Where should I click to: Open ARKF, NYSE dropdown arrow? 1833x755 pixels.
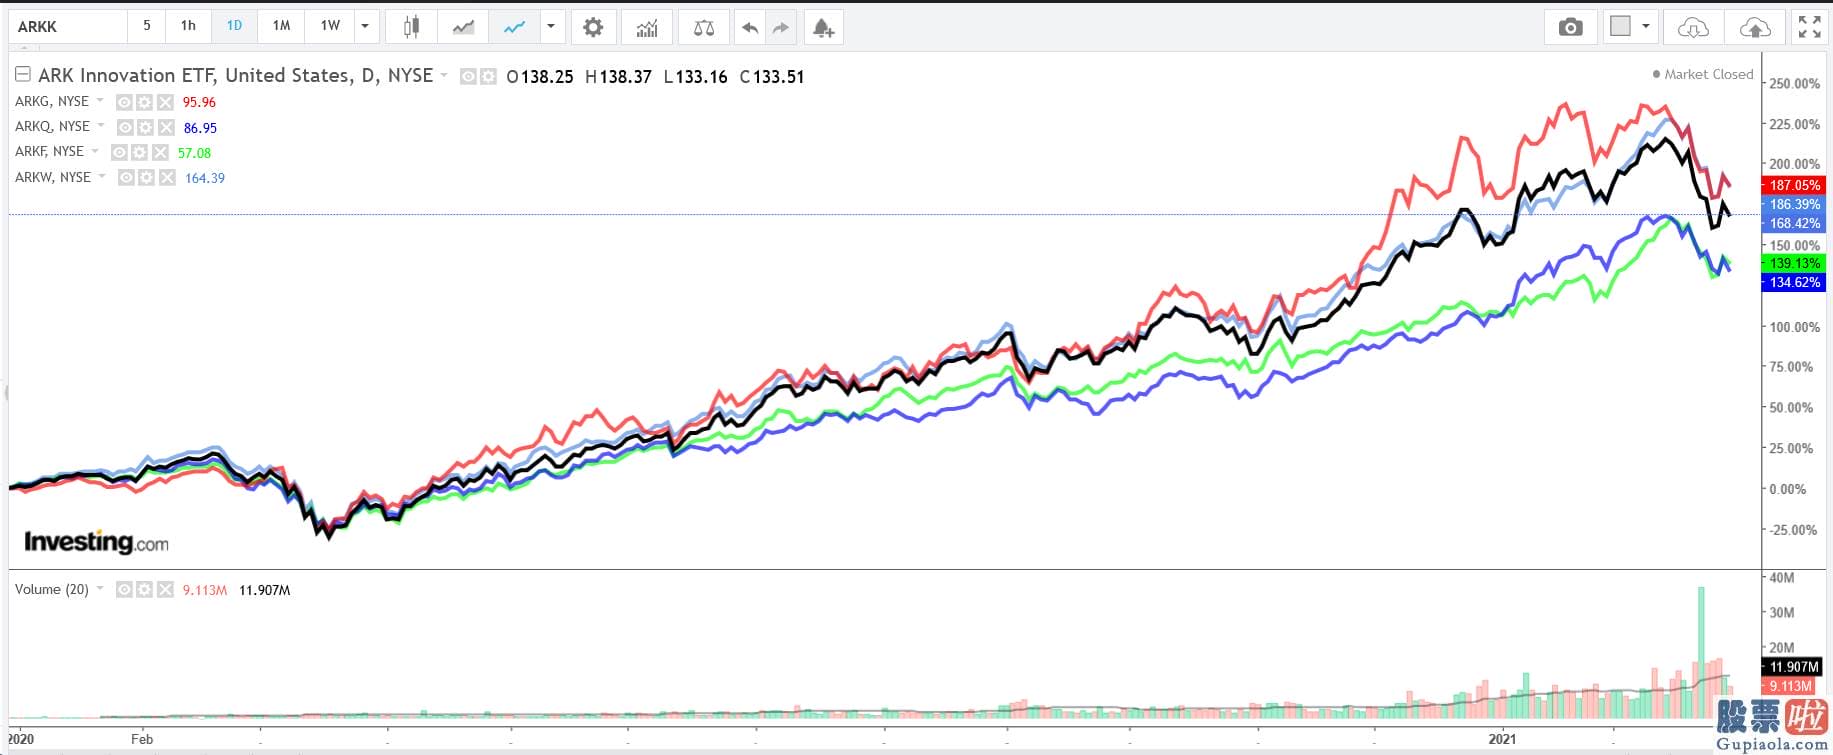point(95,151)
